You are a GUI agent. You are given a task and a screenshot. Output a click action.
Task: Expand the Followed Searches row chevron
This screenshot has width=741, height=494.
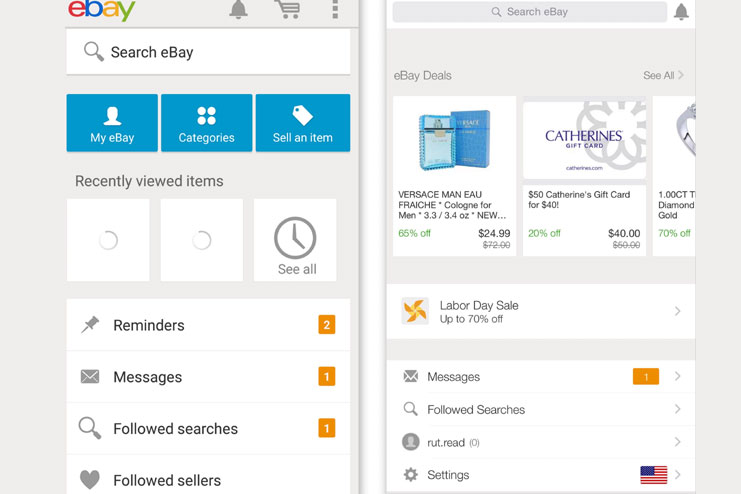point(678,409)
